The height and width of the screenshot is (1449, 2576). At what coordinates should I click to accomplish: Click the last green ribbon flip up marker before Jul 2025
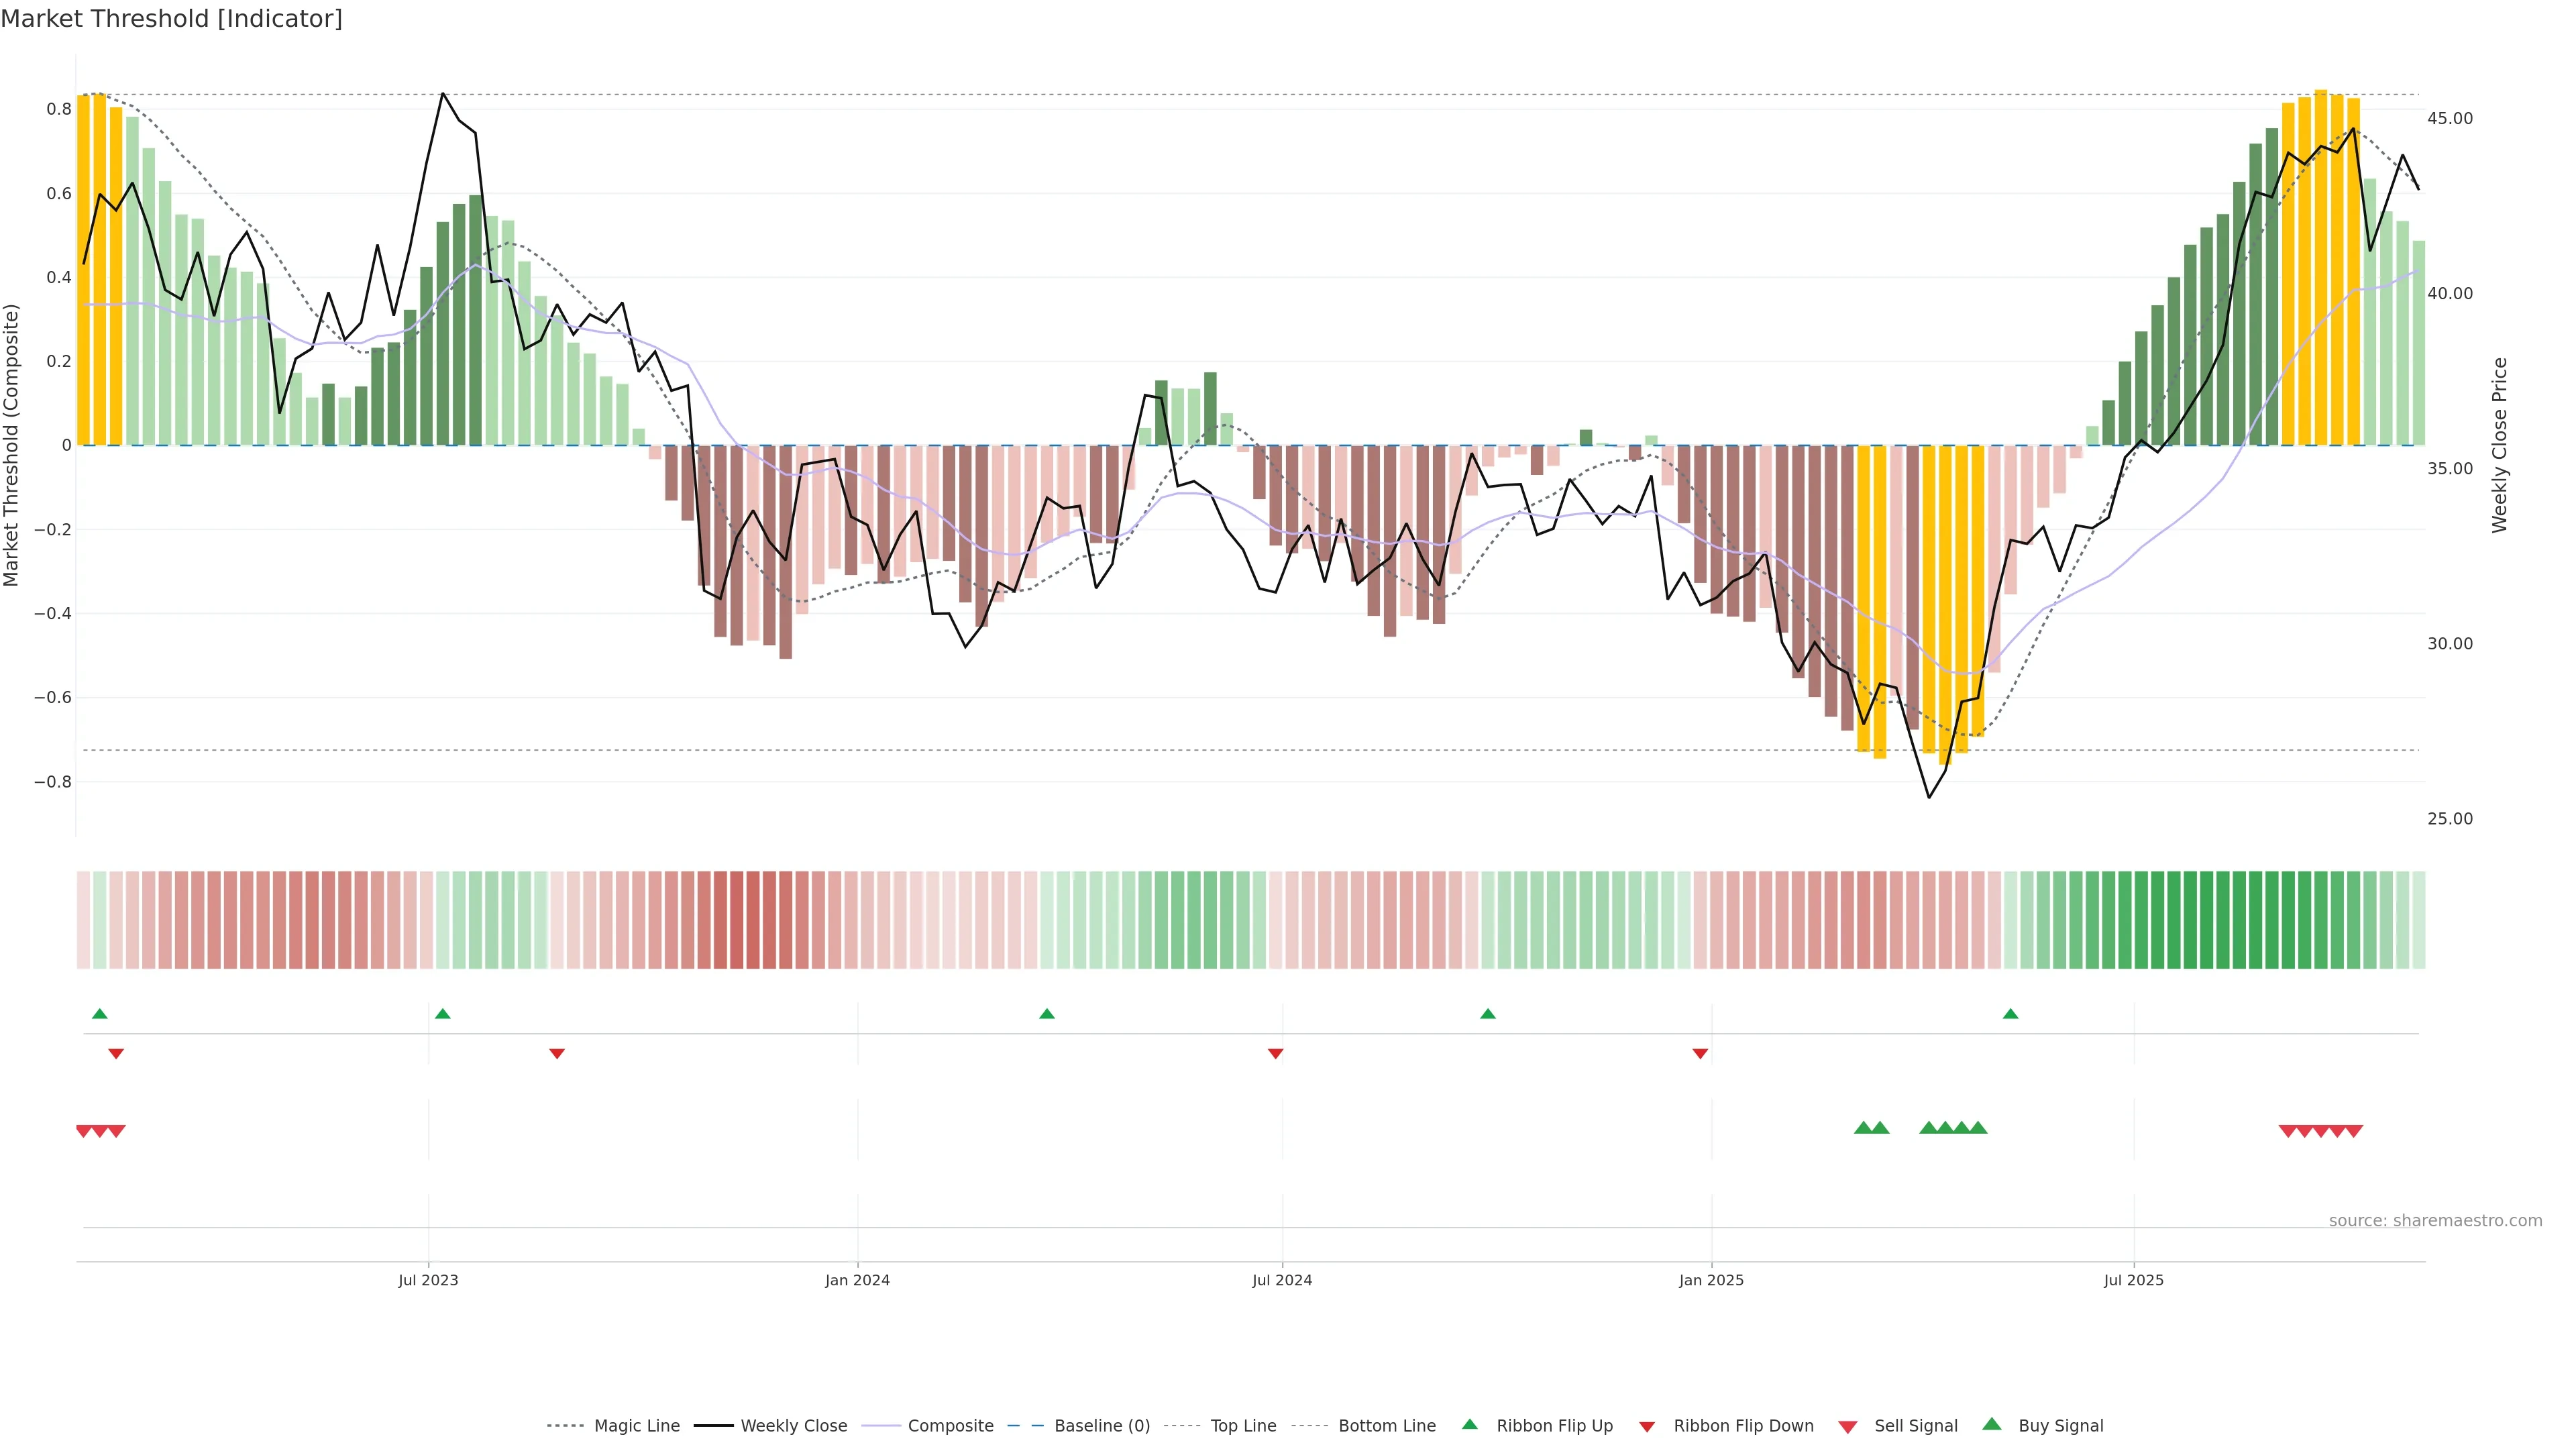[x=2010, y=1014]
